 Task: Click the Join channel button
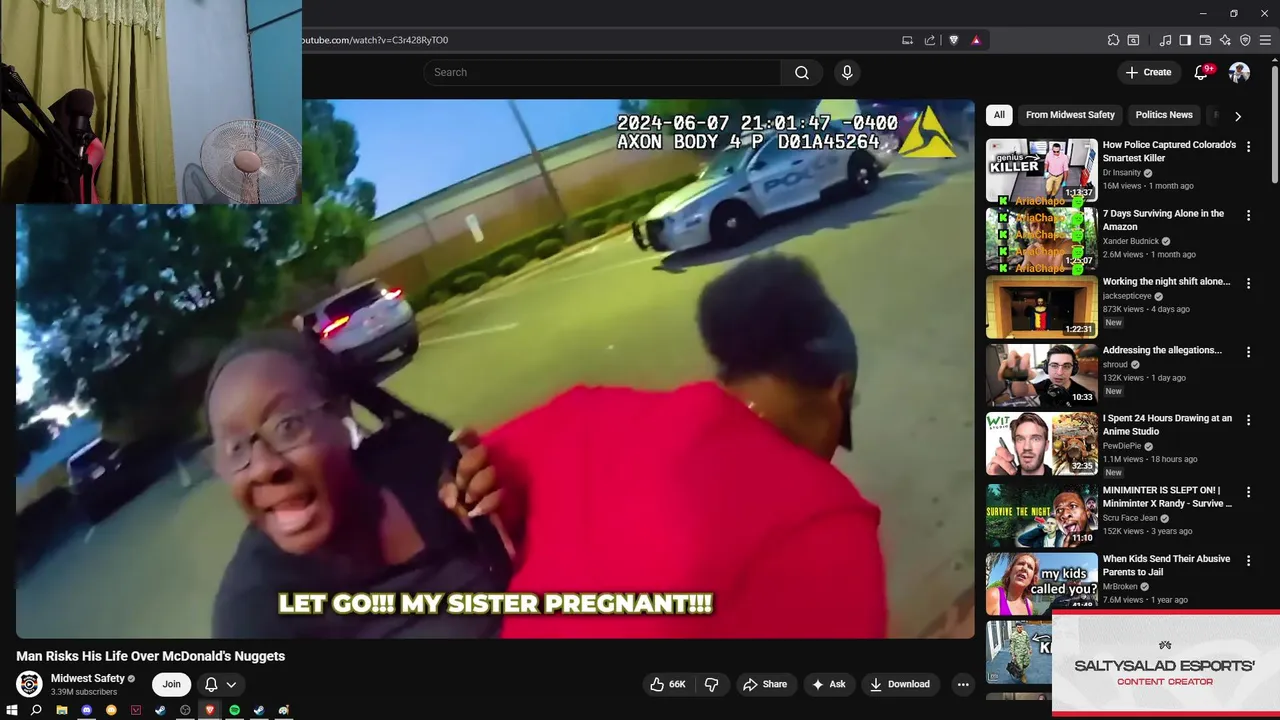[172, 684]
